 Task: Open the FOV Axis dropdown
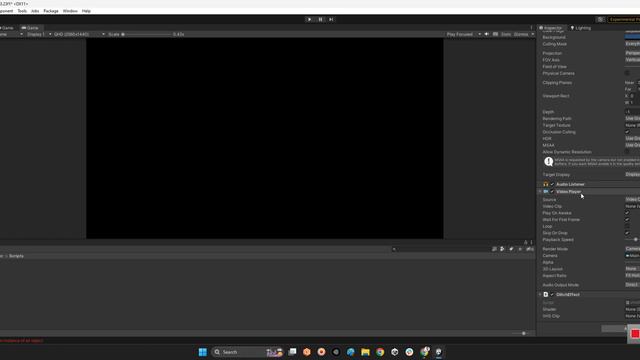pos(632,60)
